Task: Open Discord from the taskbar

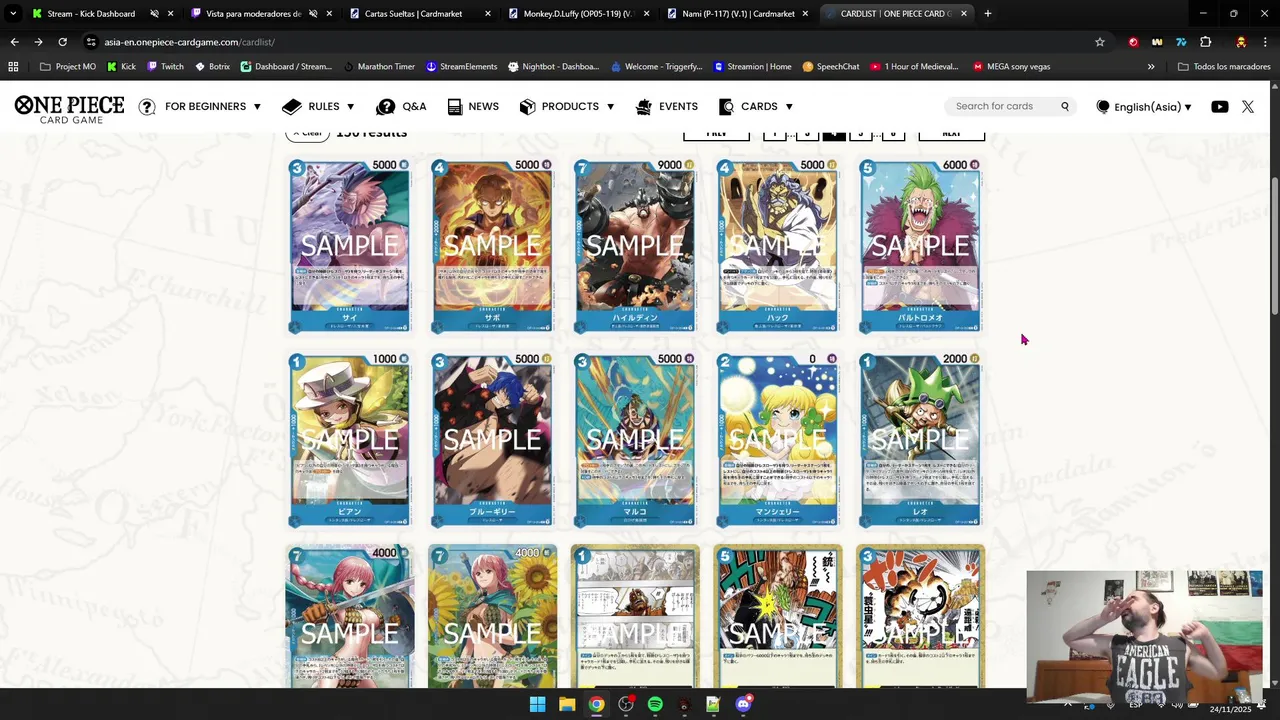Action: point(743,704)
